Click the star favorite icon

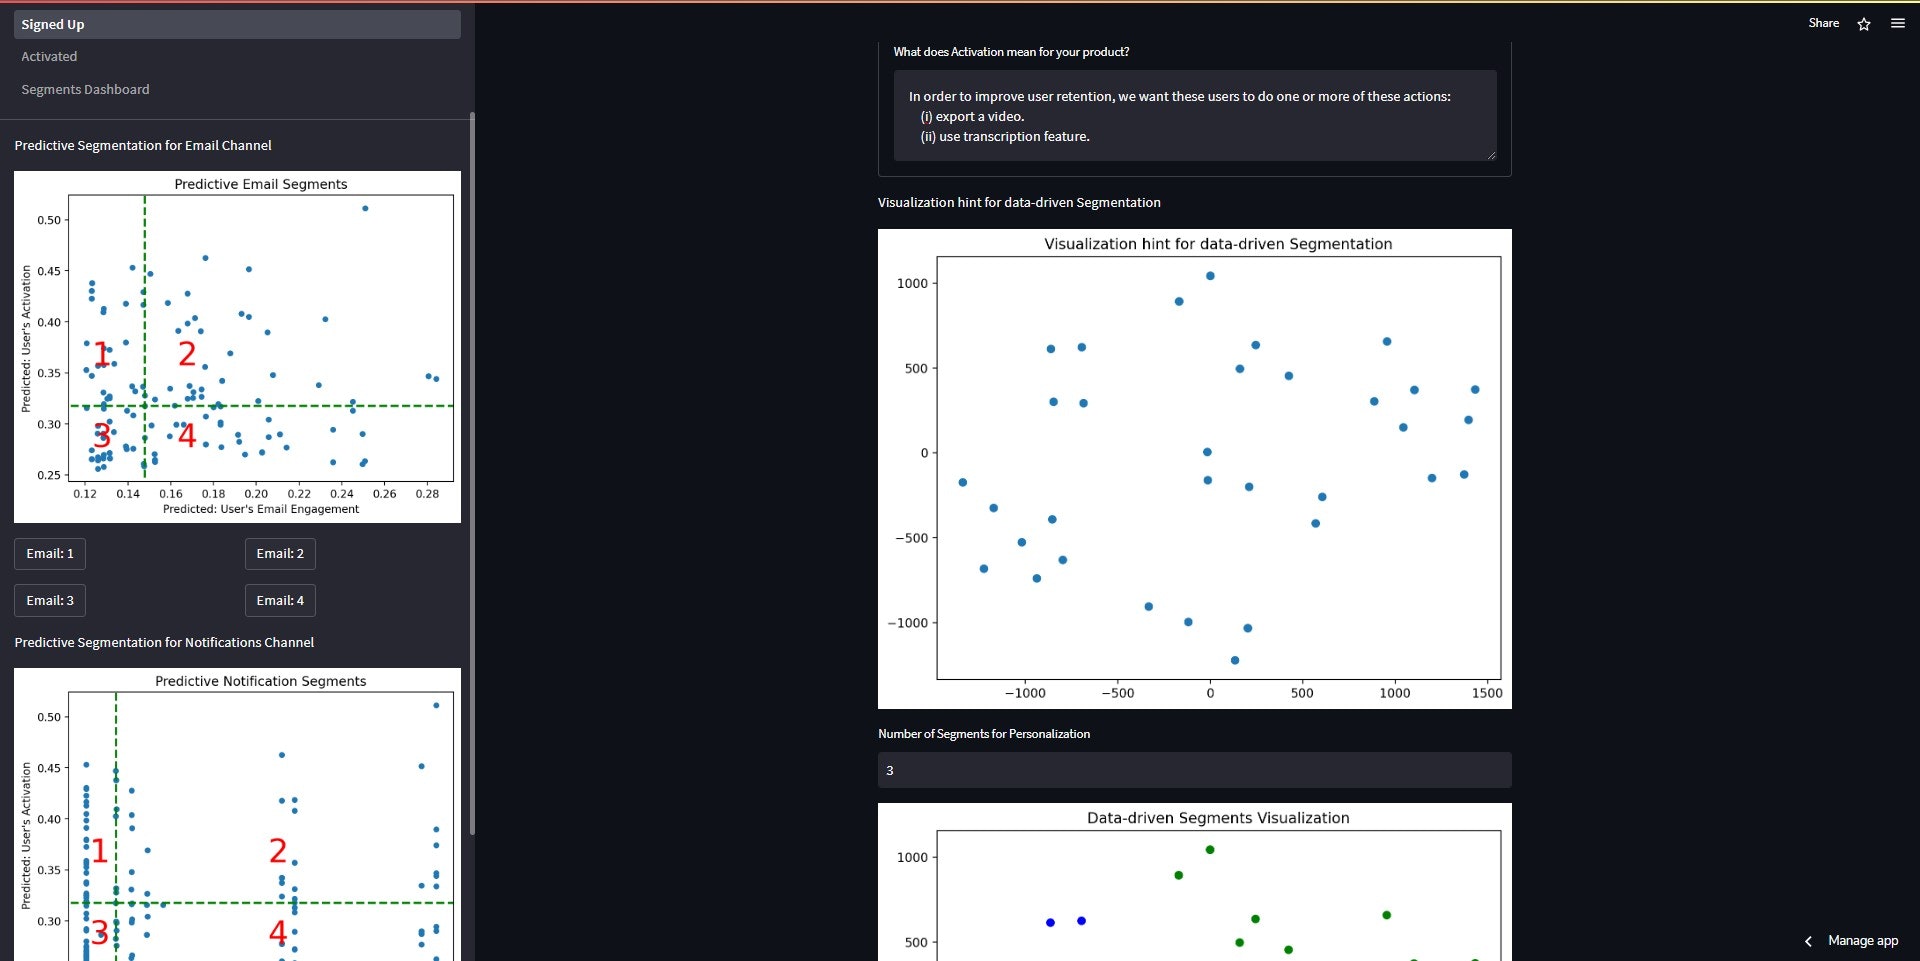pos(1864,24)
